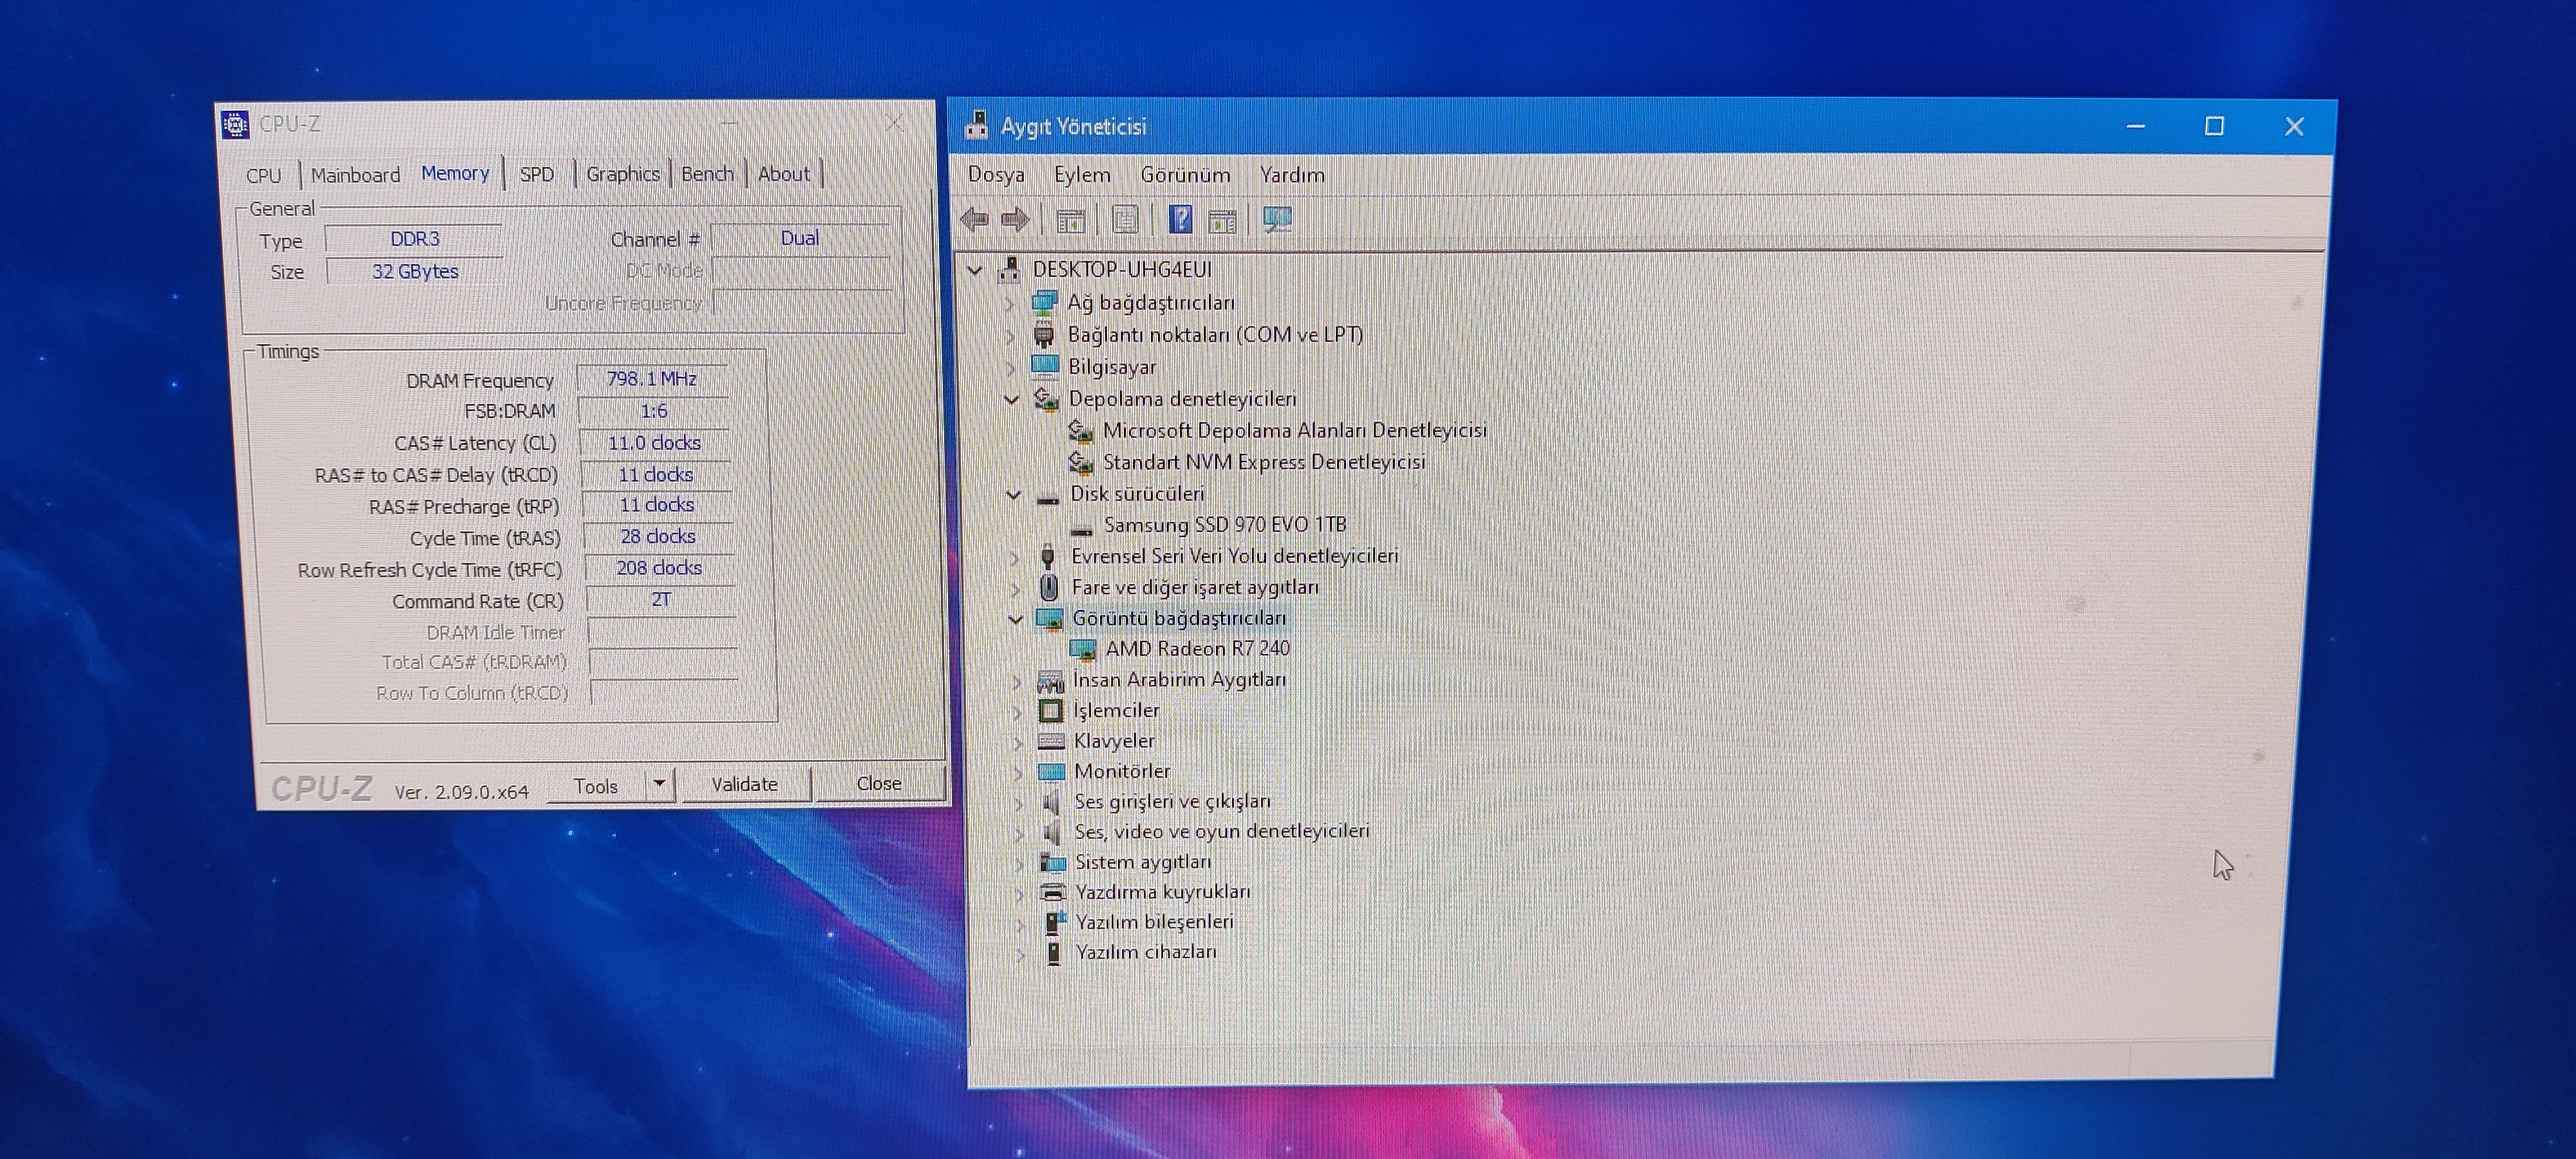This screenshot has height=1159, width=2576.
Task: Switch to the Bench tab in CPU-Z
Action: [x=707, y=173]
